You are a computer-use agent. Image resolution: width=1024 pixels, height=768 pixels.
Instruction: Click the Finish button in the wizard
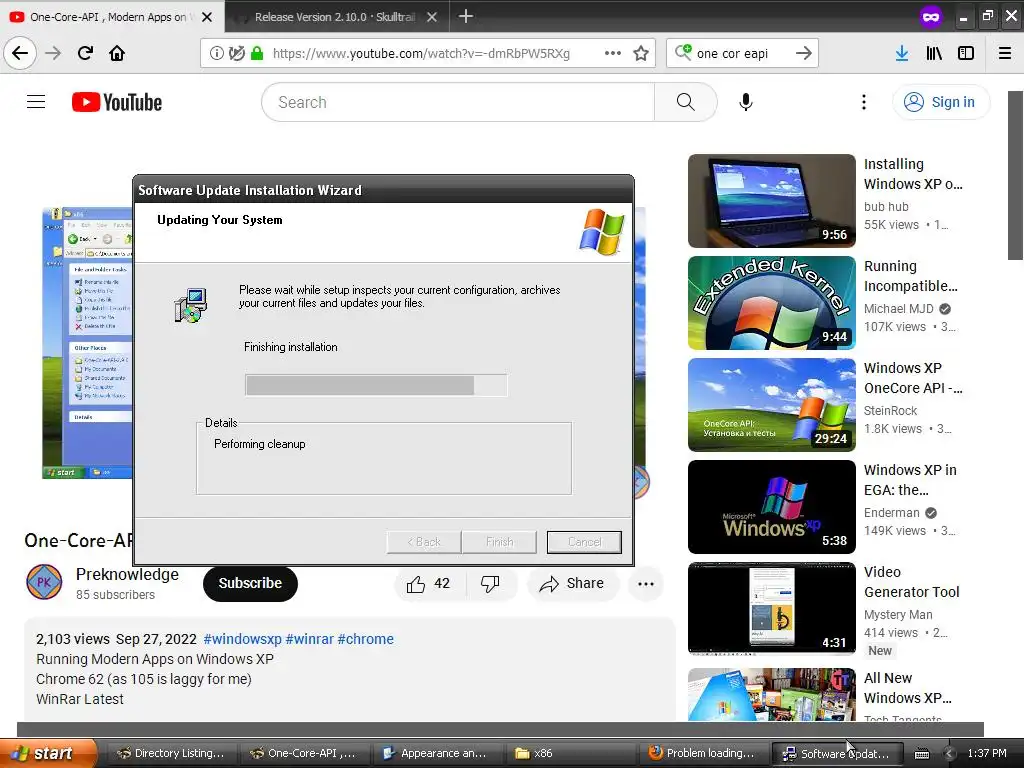point(500,541)
